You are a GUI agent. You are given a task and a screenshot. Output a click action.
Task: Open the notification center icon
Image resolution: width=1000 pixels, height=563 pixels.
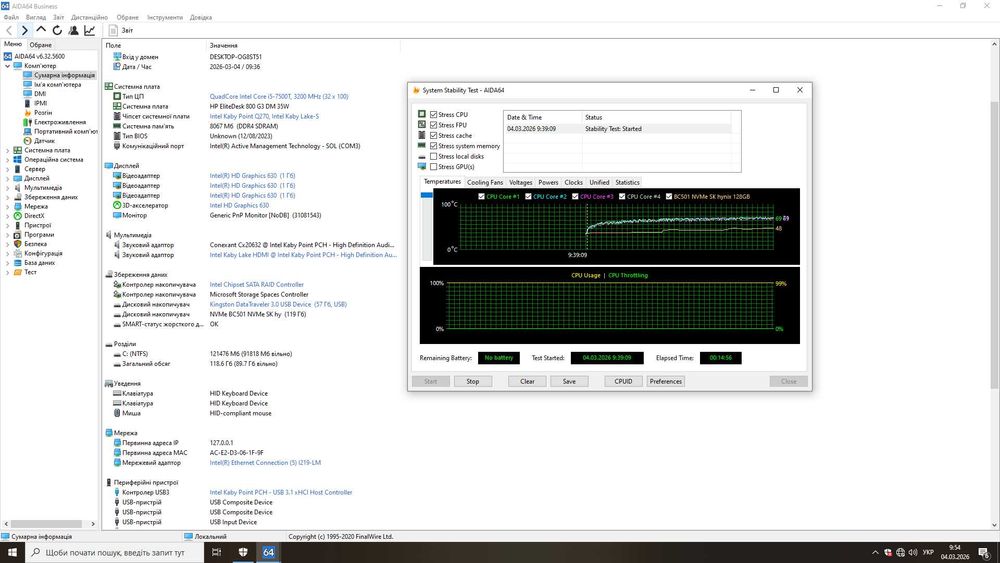point(985,552)
